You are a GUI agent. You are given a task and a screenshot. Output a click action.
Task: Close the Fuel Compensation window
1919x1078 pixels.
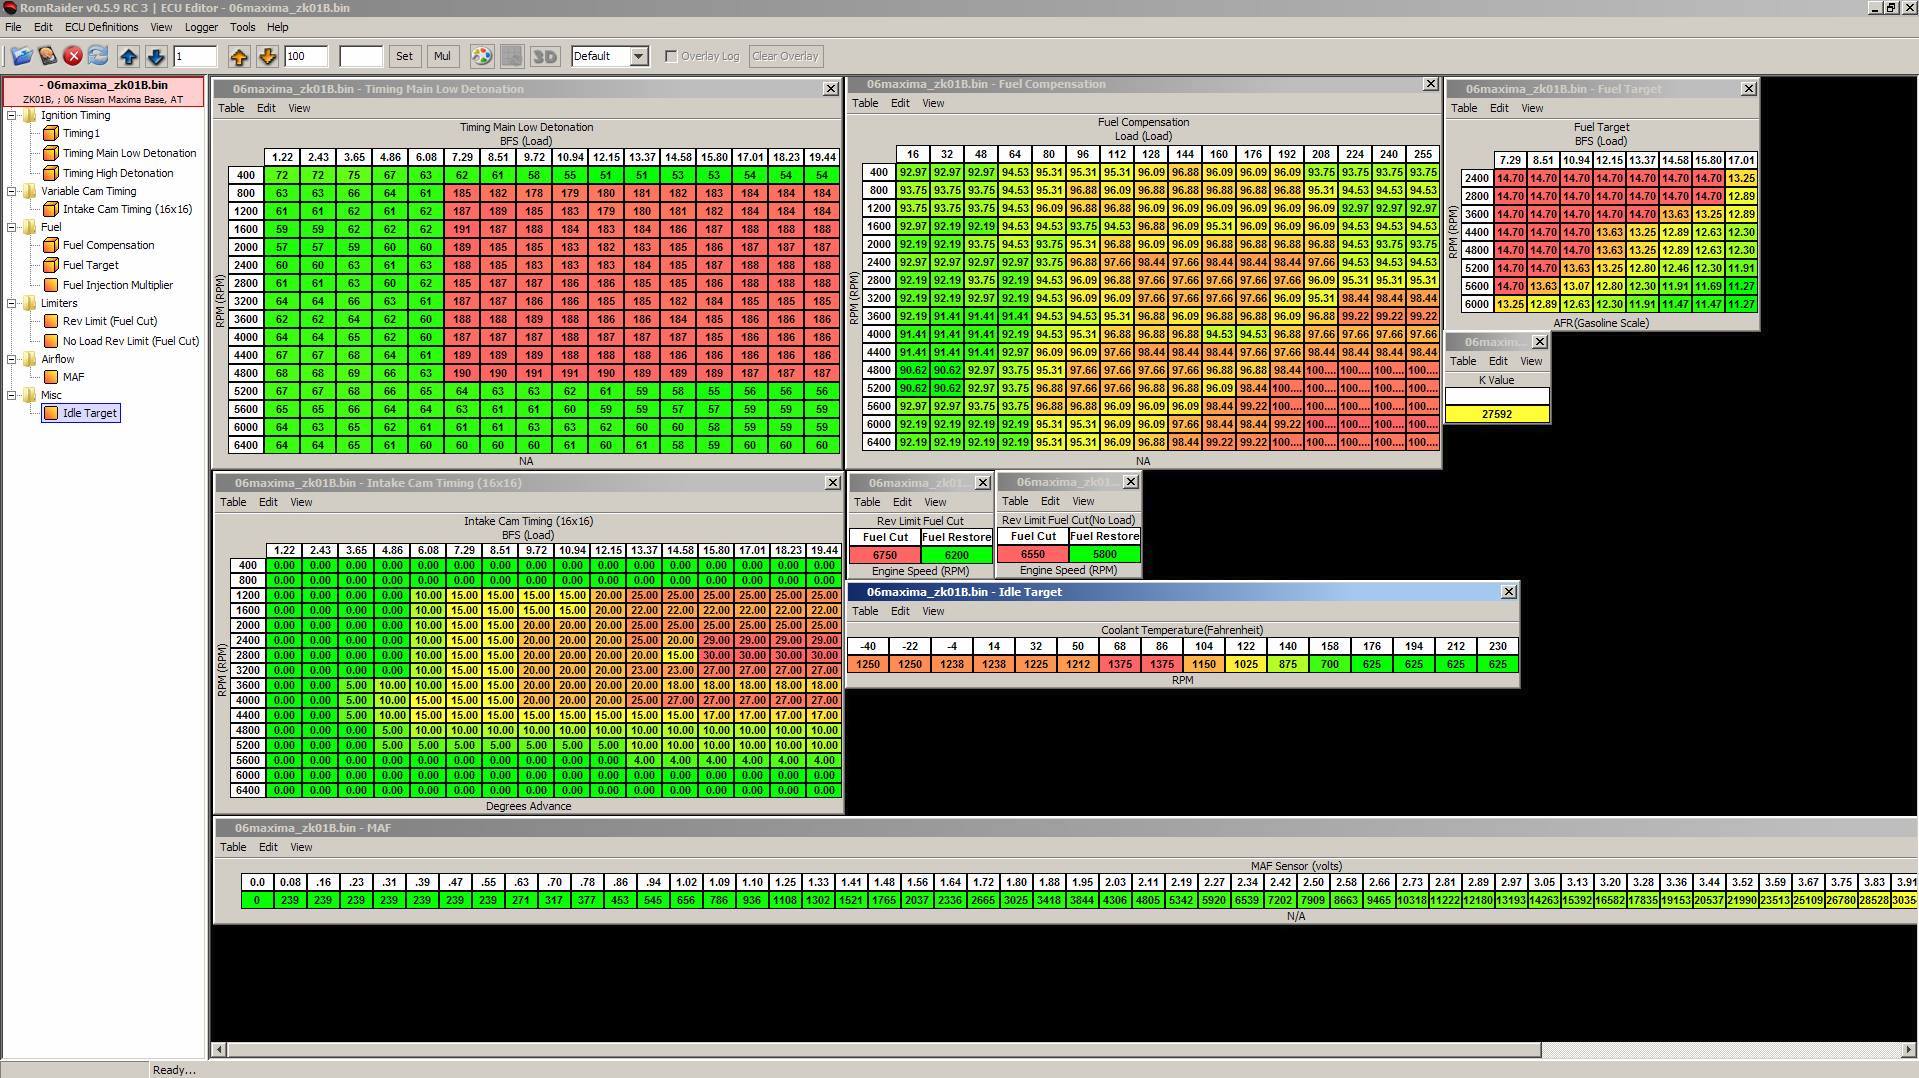coord(1430,84)
